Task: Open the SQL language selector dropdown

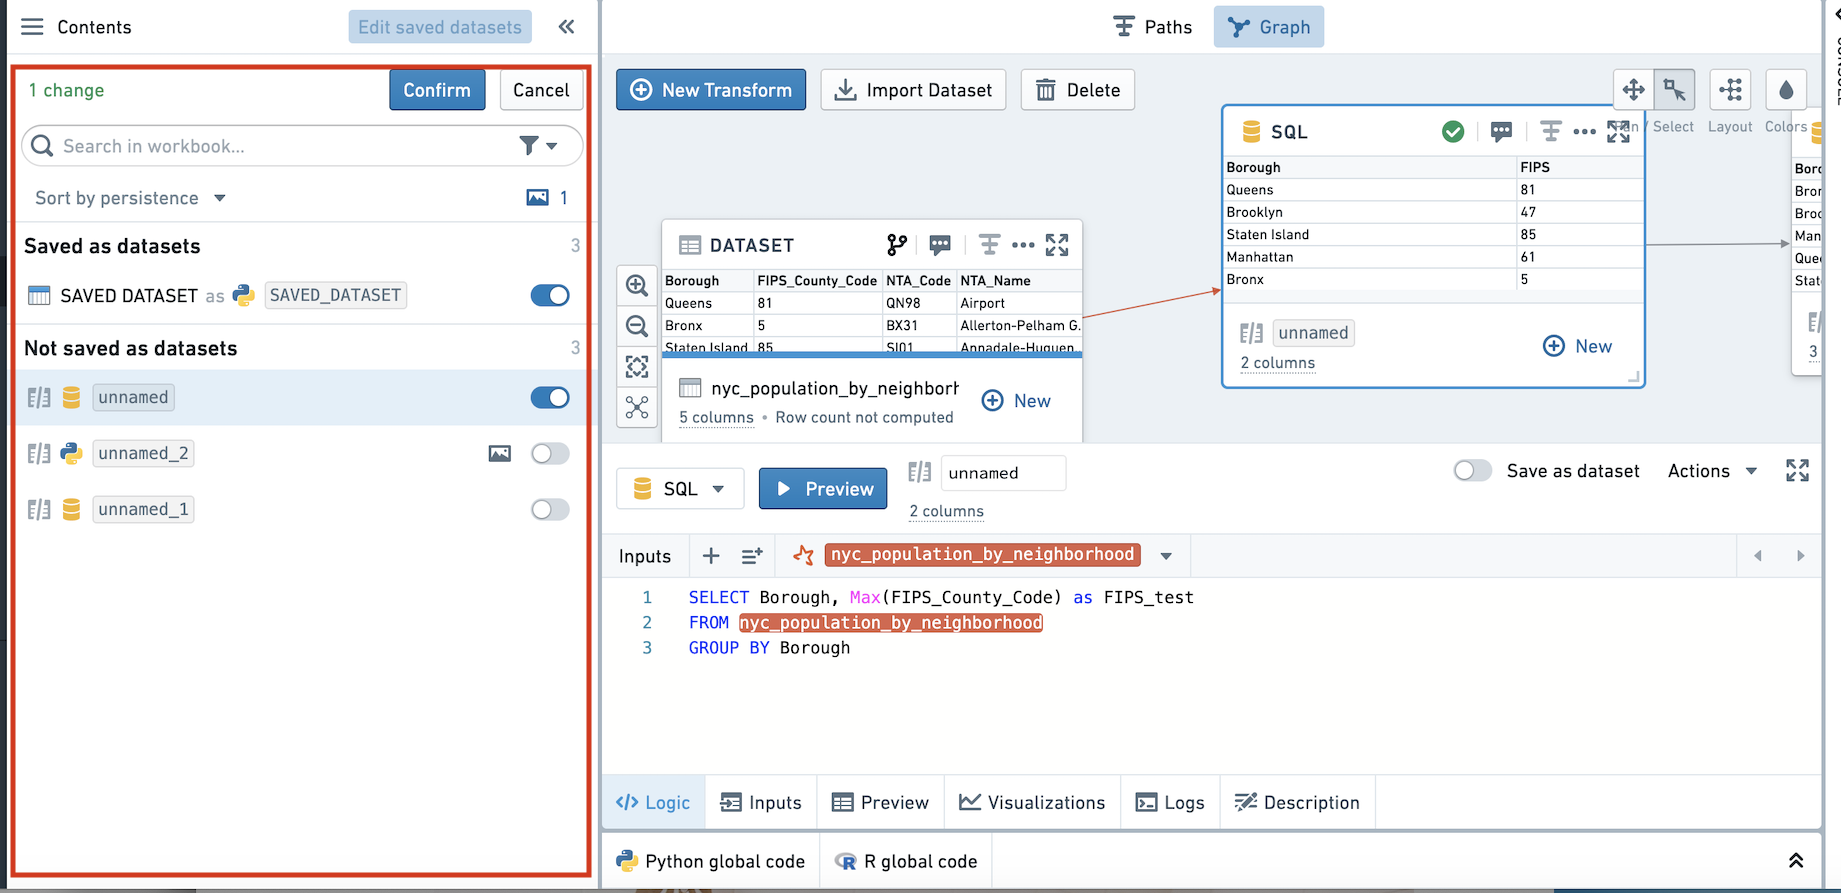Action: pos(680,489)
